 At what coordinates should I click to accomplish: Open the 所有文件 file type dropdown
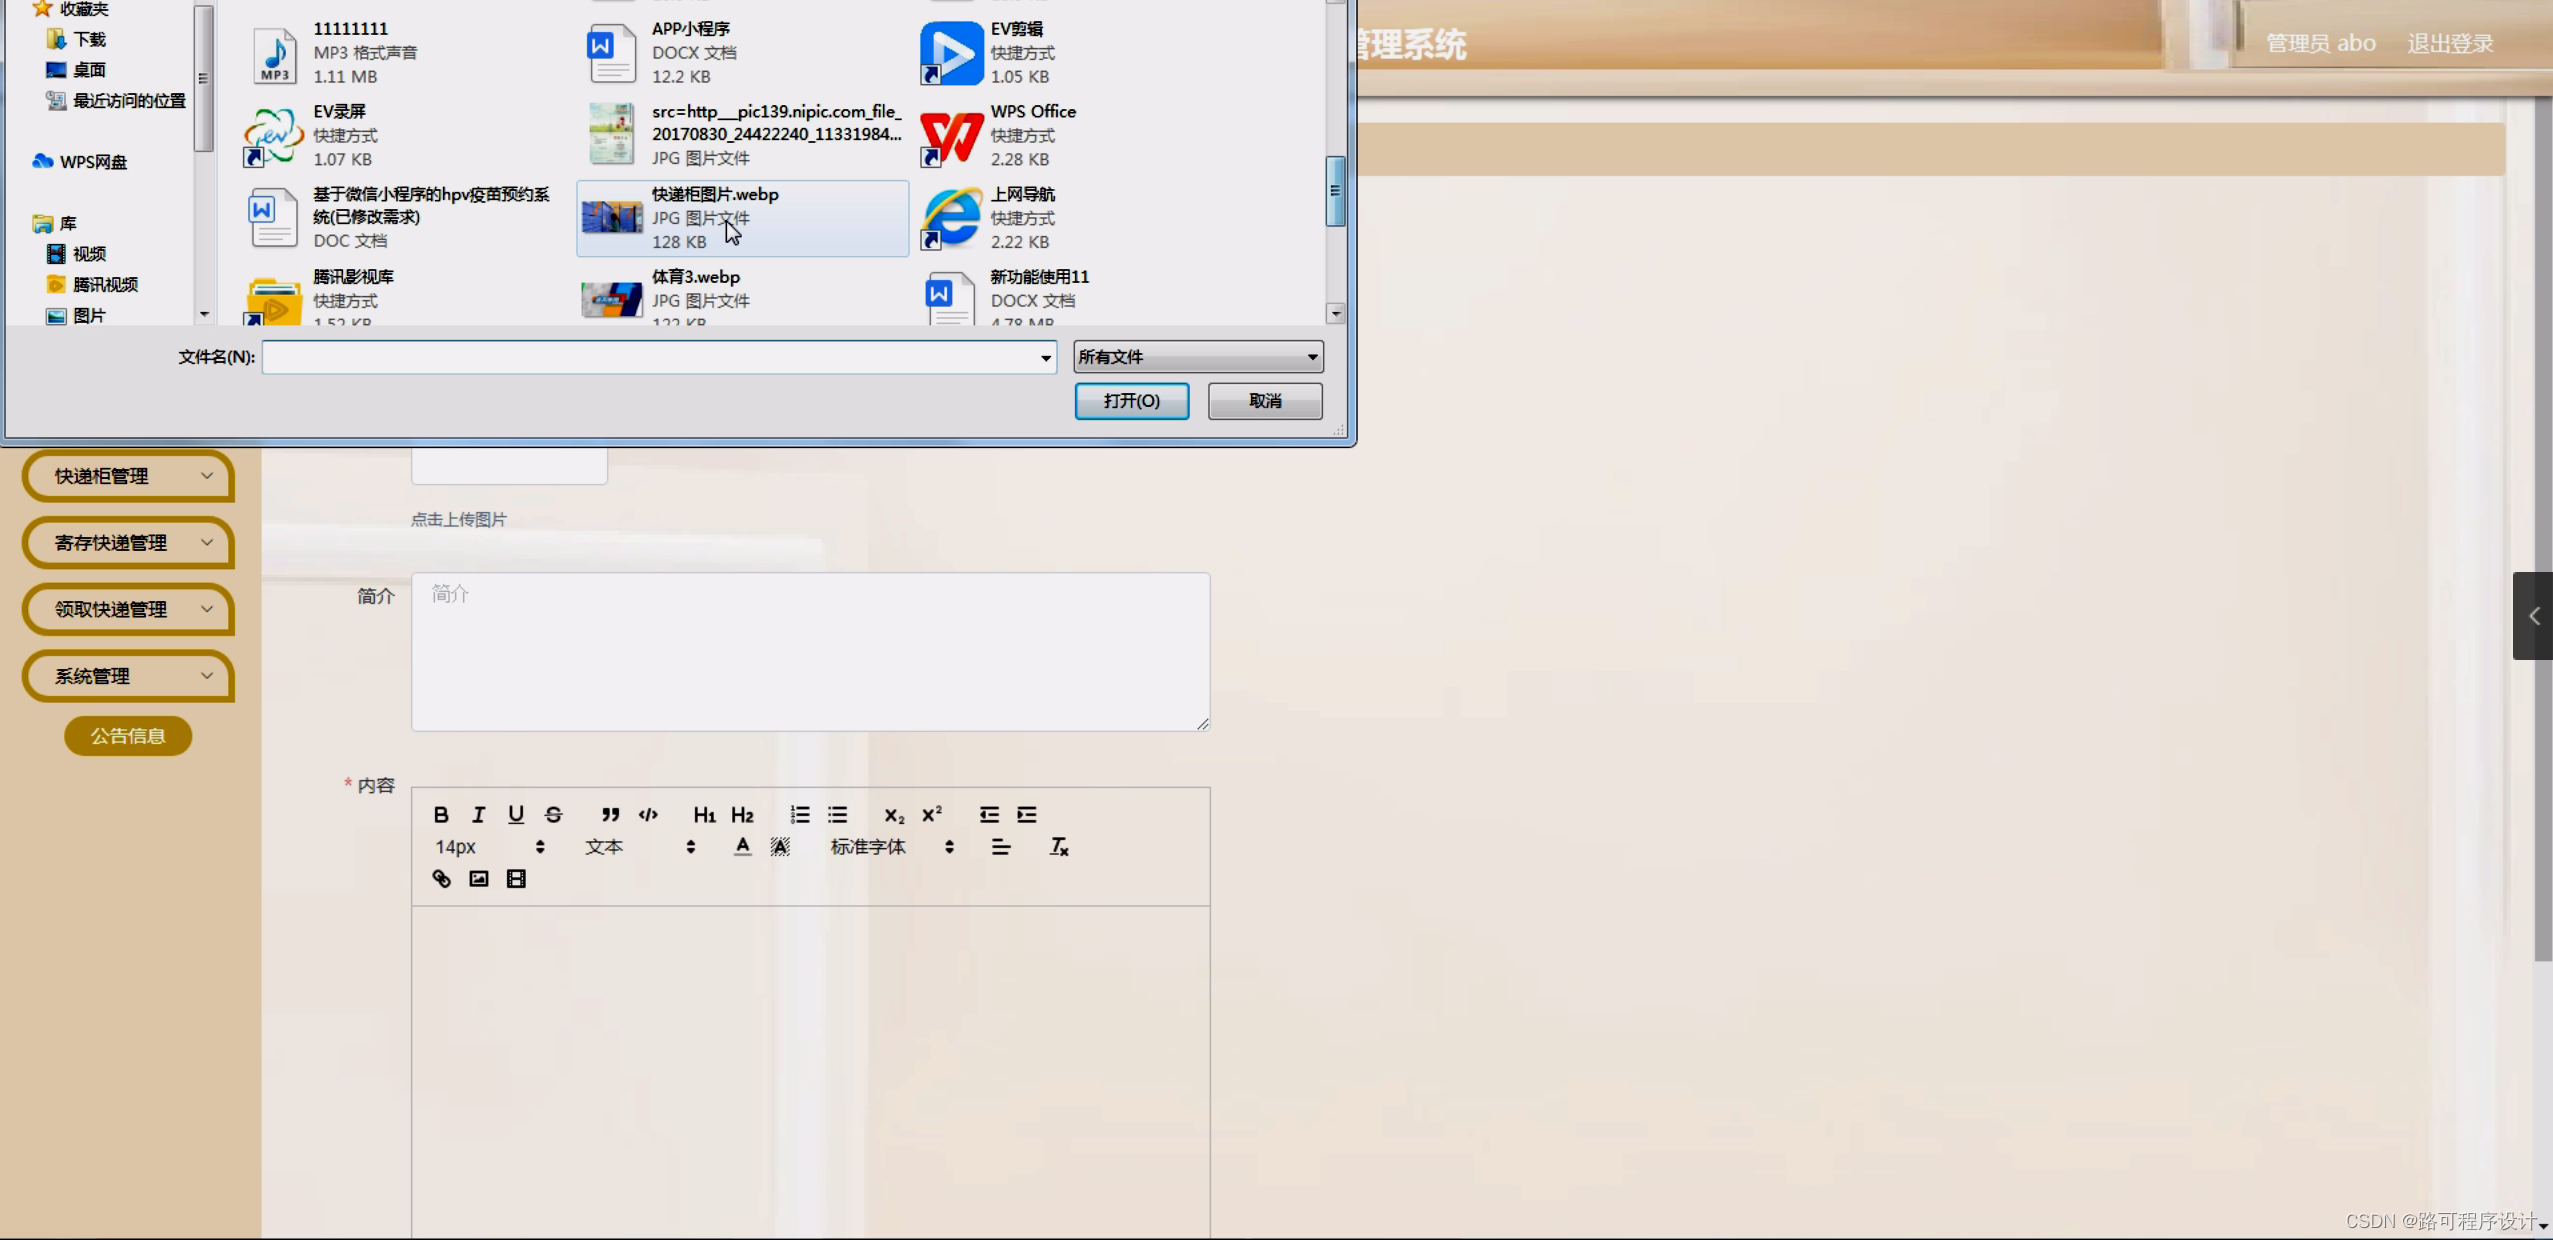[x=1197, y=356]
